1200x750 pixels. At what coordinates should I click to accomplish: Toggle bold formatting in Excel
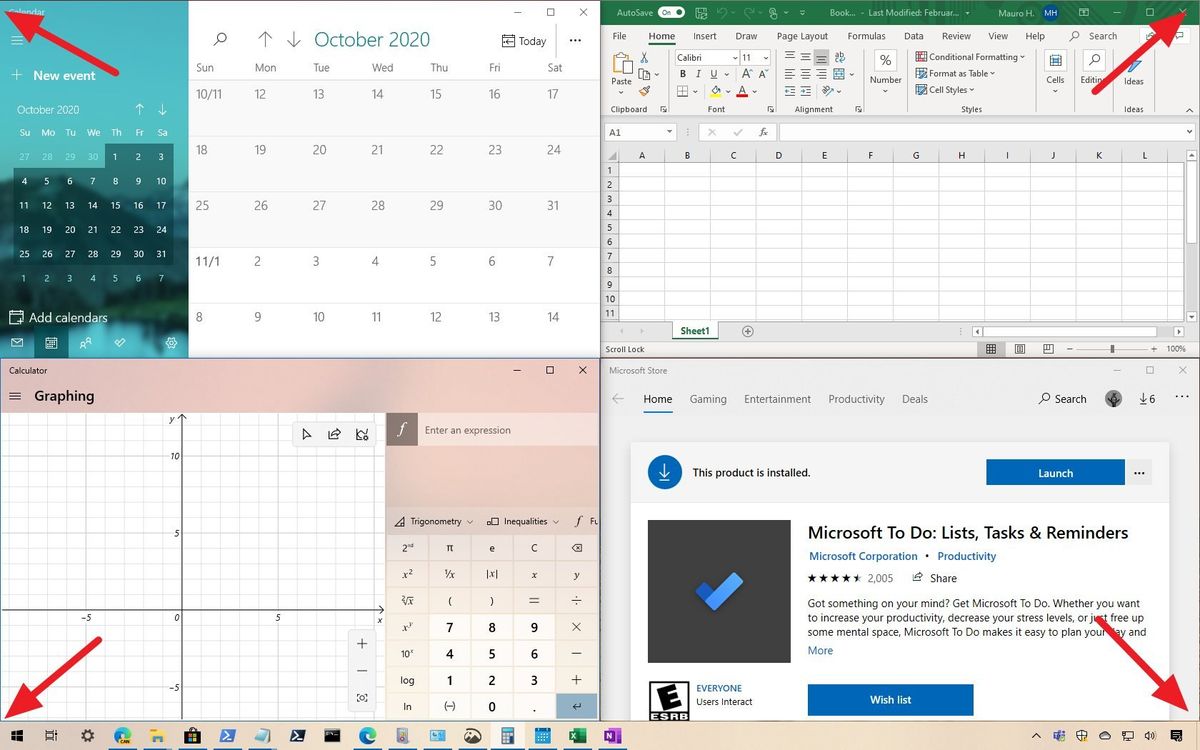pos(682,73)
